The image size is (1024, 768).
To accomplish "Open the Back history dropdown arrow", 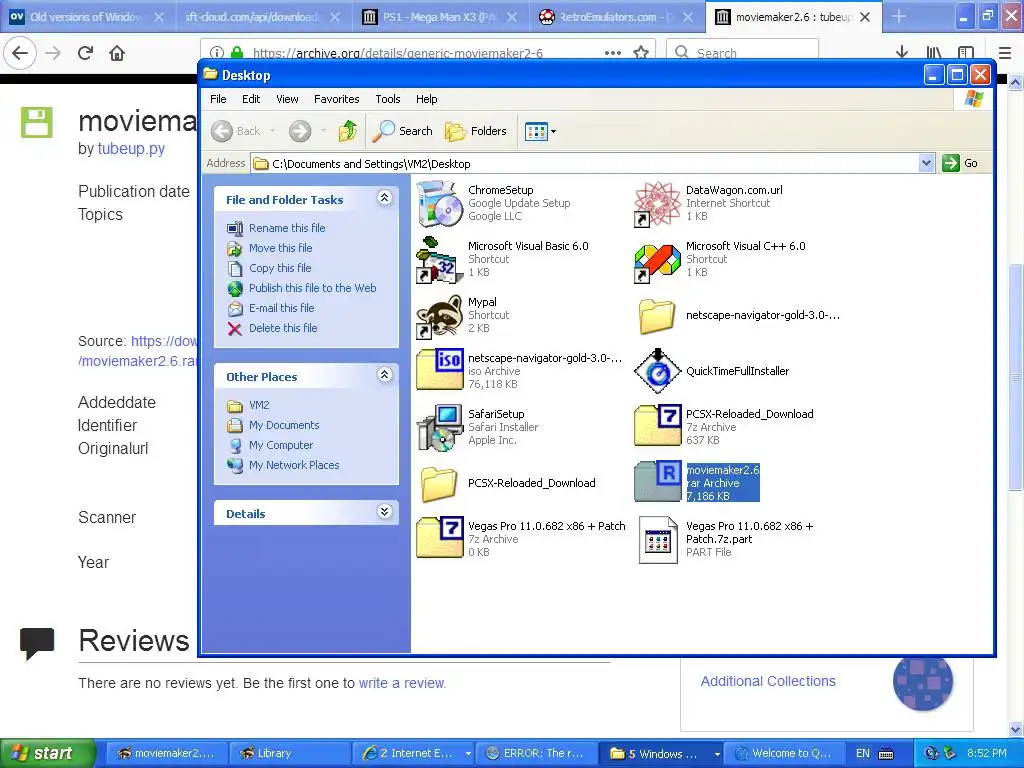I will tap(272, 131).
